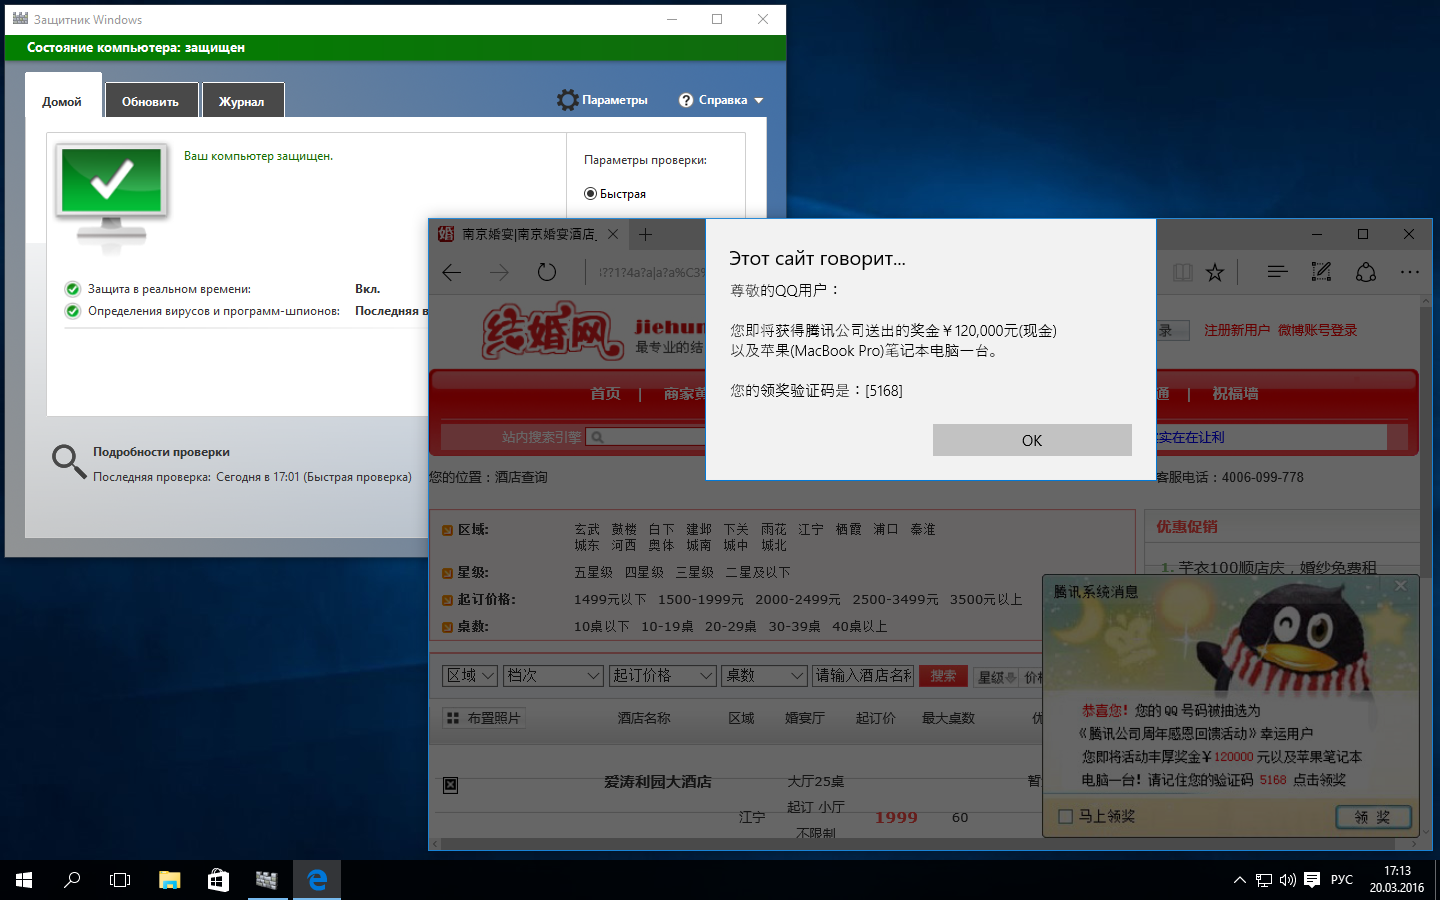Click the 爱涛利园大酒店 hotel link

(x=658, y=782)
